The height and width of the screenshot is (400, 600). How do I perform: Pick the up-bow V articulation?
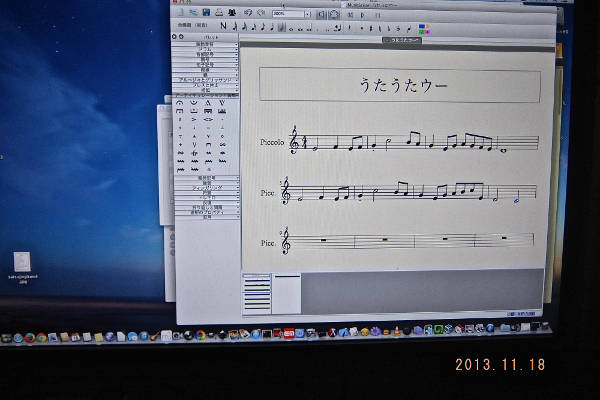pyautogui.click(x=194, y=145)
